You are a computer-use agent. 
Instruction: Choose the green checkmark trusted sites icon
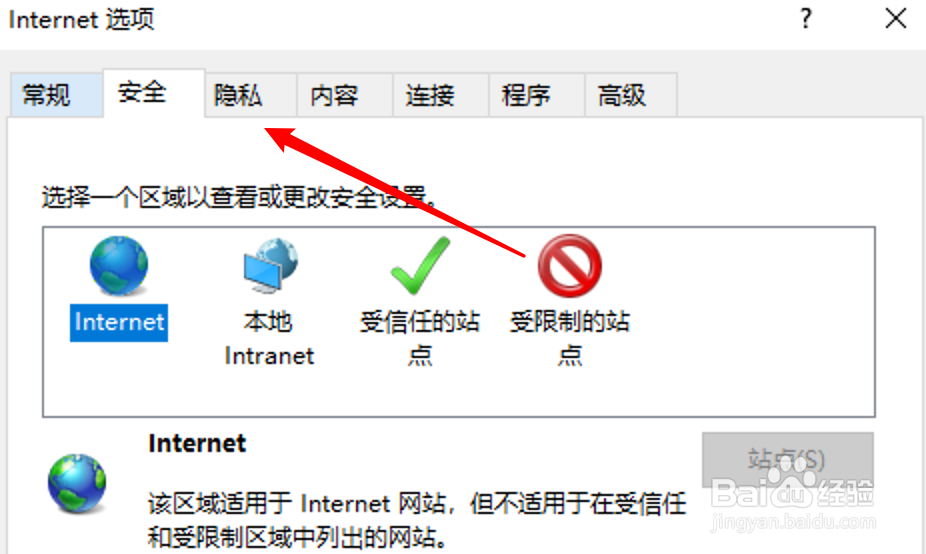click(x=420, y=266)
